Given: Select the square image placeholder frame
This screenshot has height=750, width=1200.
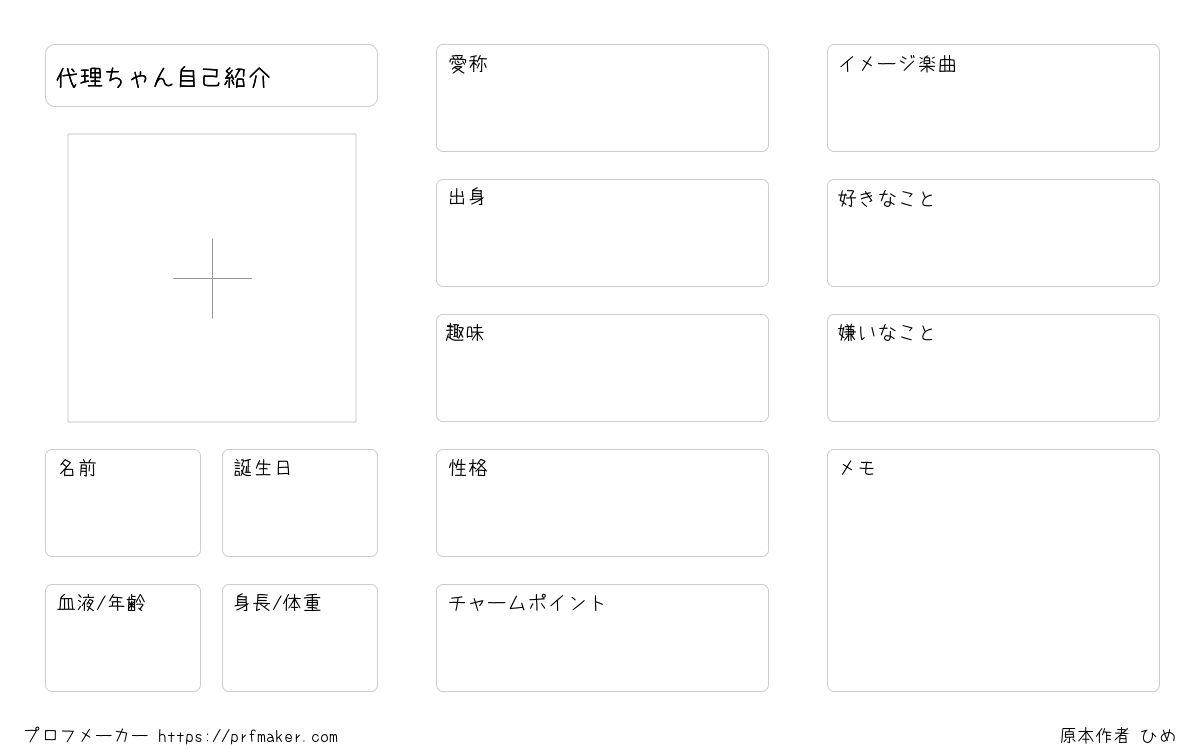Looking at the screenshot, I should coord(212,278).
